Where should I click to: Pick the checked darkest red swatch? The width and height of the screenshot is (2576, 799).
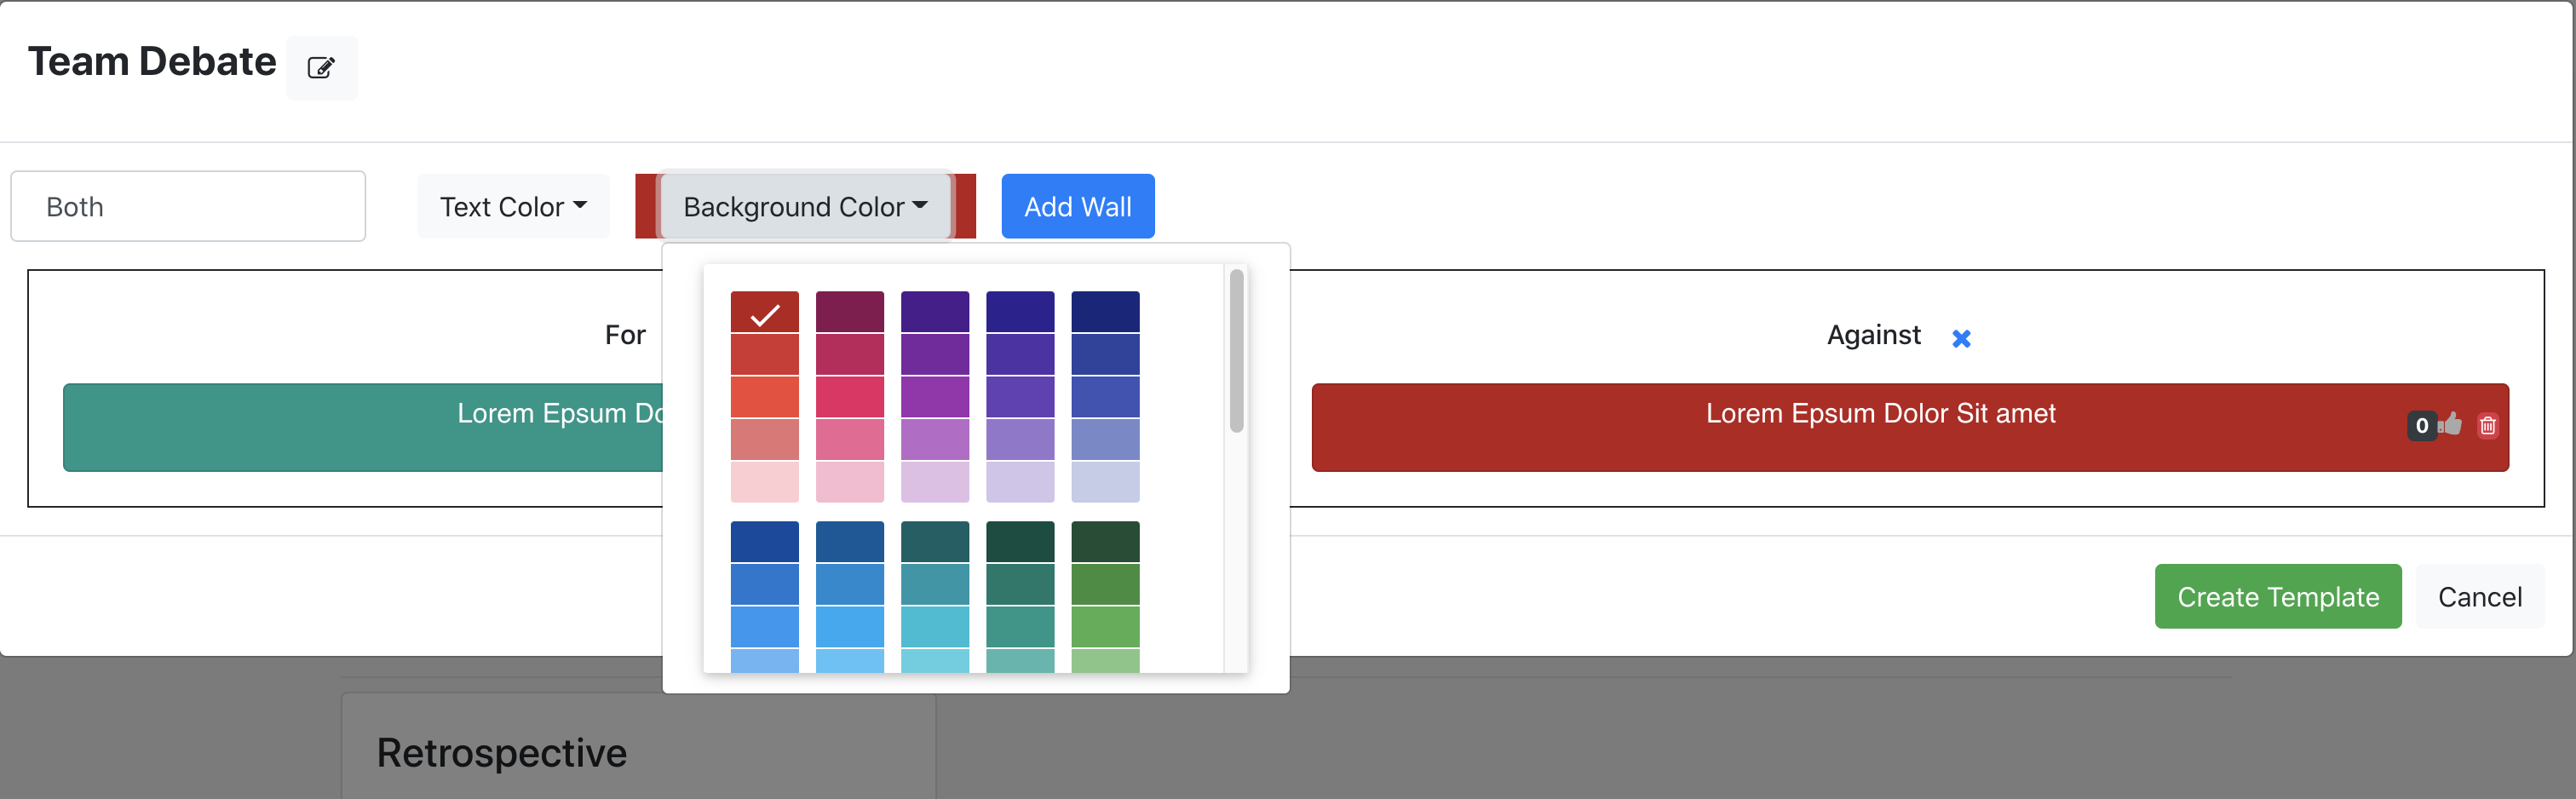[x=765, y=312]
